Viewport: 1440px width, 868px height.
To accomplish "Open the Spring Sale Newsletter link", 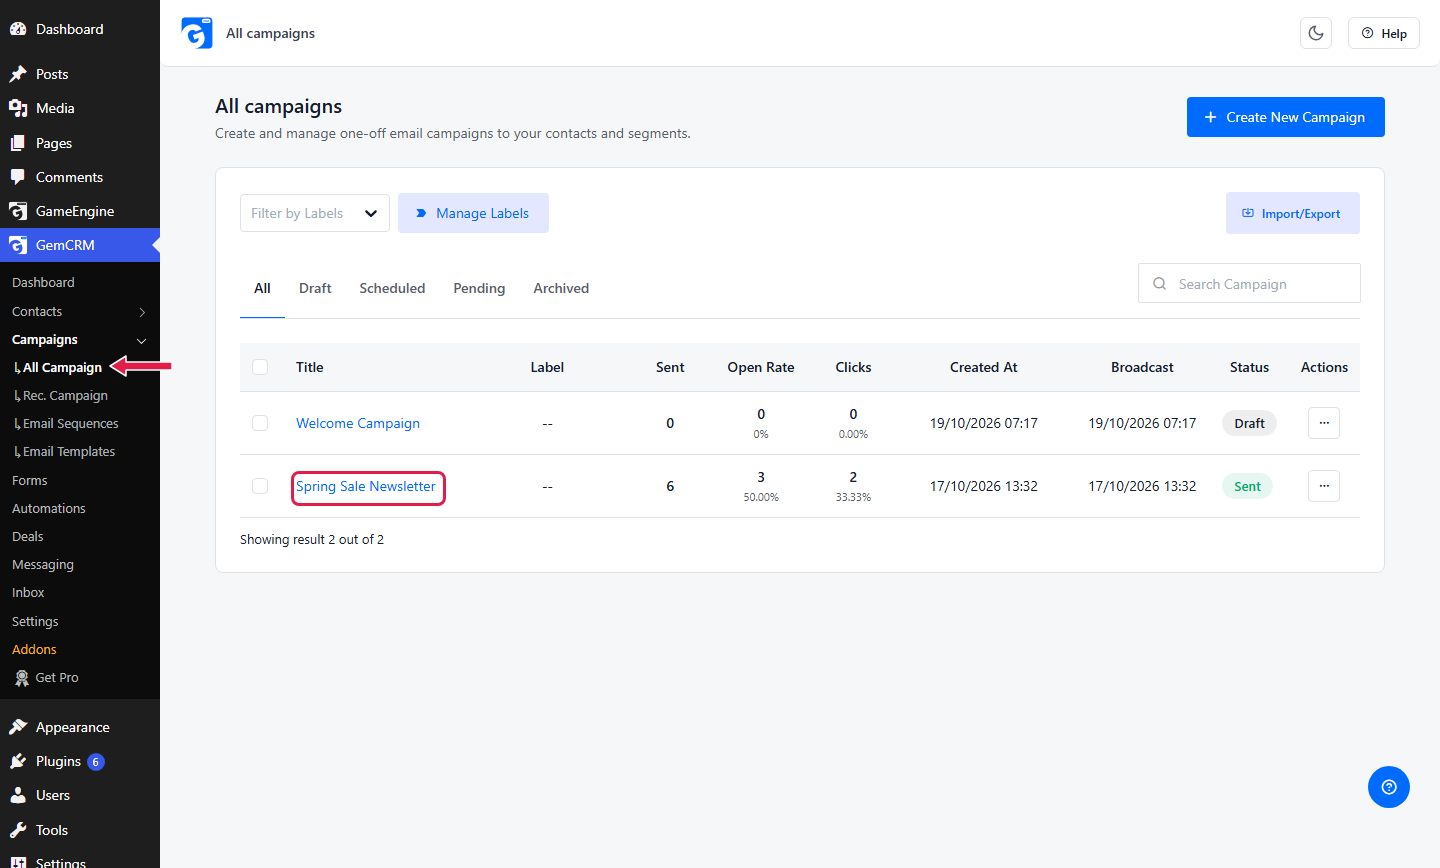I will (x=366, y=486).
